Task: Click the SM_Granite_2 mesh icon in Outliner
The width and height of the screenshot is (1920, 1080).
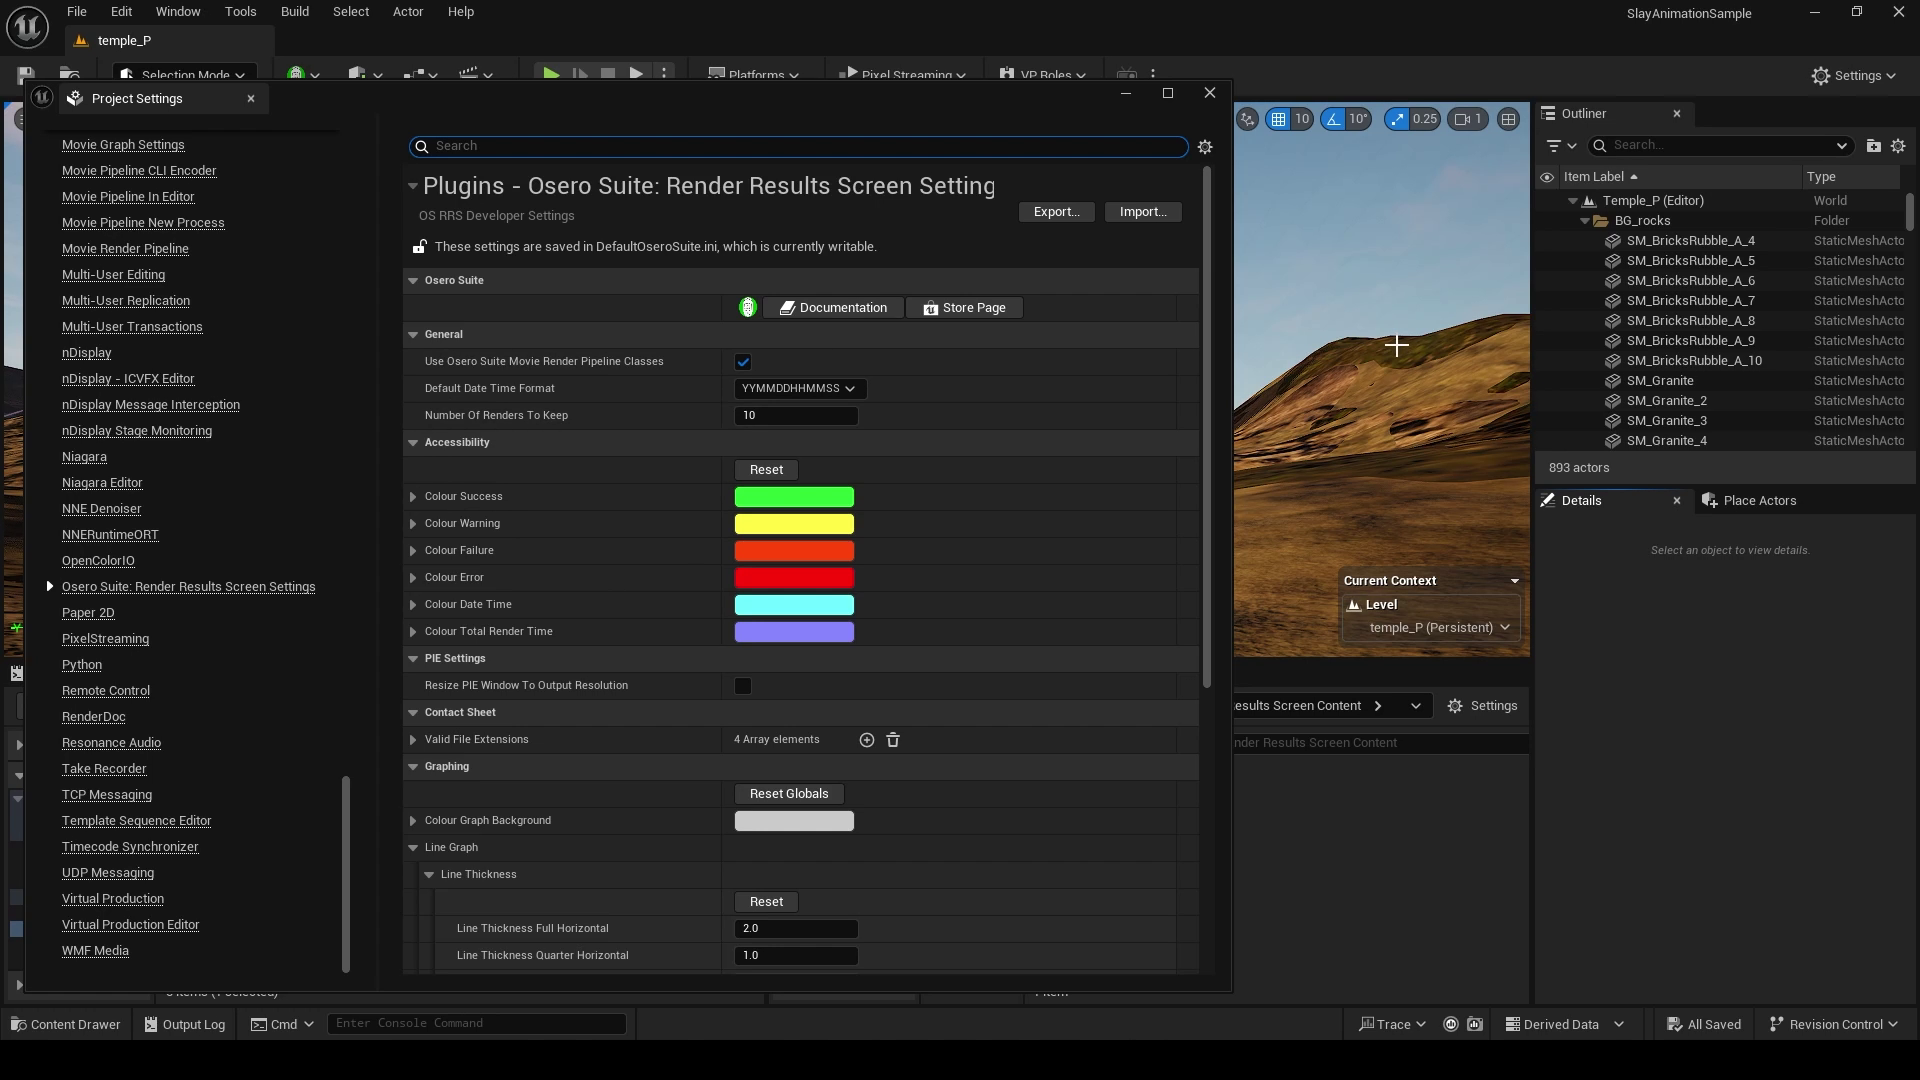Action: coord(1612,401)
